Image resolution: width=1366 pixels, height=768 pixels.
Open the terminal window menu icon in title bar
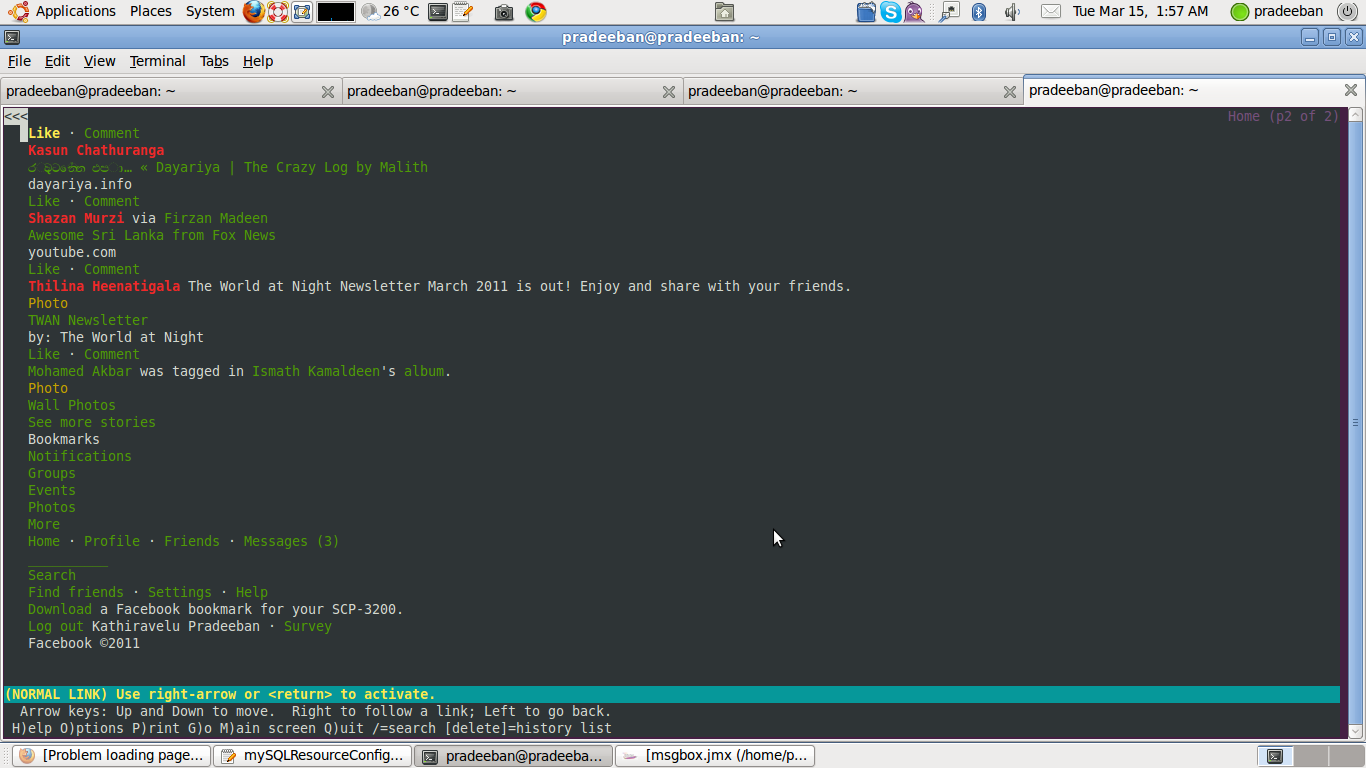11,37
